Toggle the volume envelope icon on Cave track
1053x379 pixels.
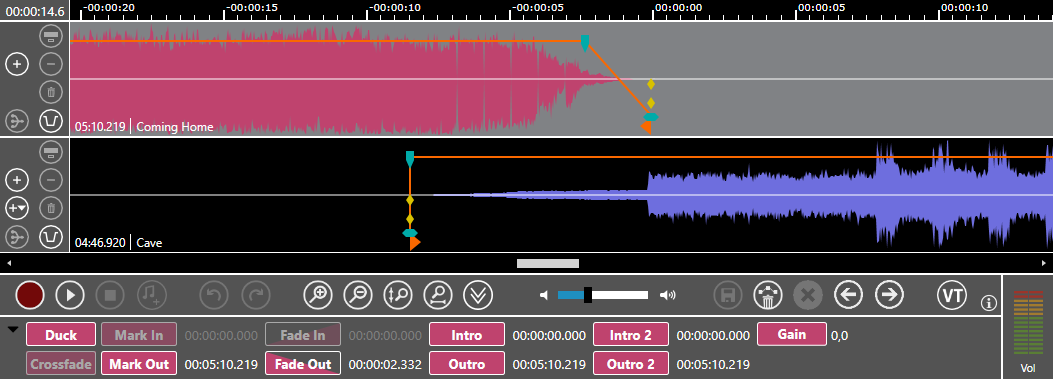click(51, 237)
